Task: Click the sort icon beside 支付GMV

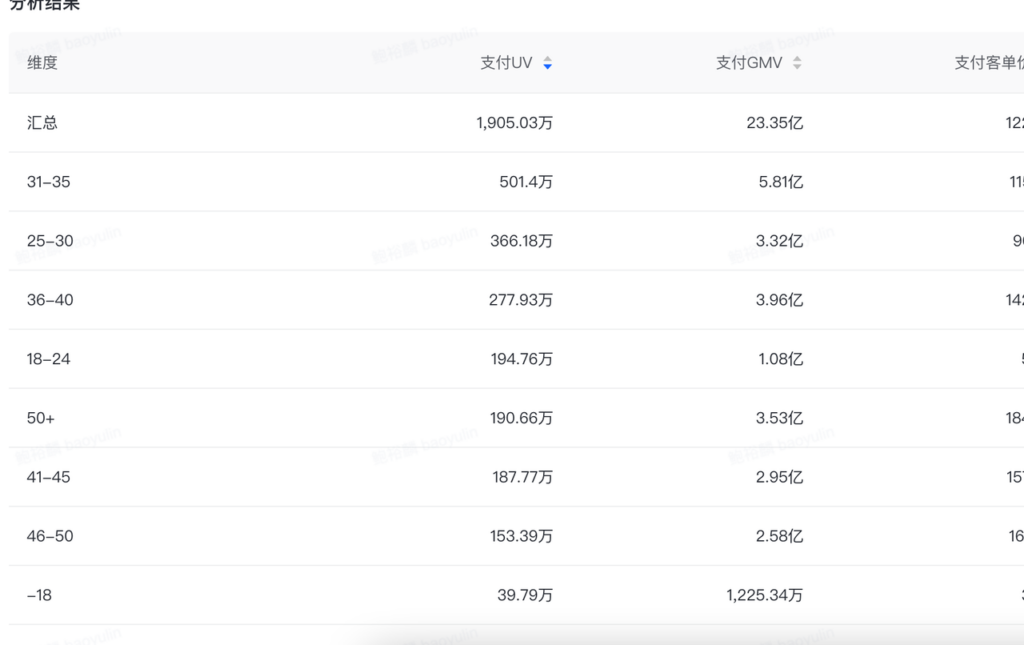Action: pyautogui.click(x=797, y=63)
